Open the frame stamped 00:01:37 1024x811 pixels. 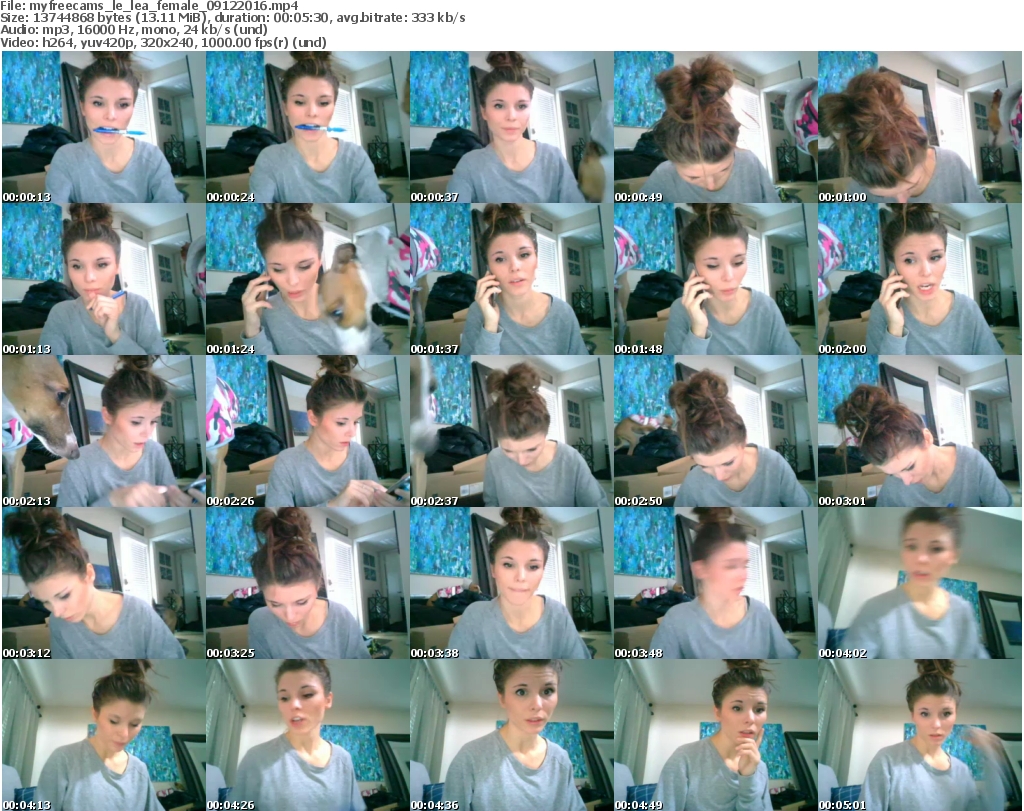coord(511,279)
